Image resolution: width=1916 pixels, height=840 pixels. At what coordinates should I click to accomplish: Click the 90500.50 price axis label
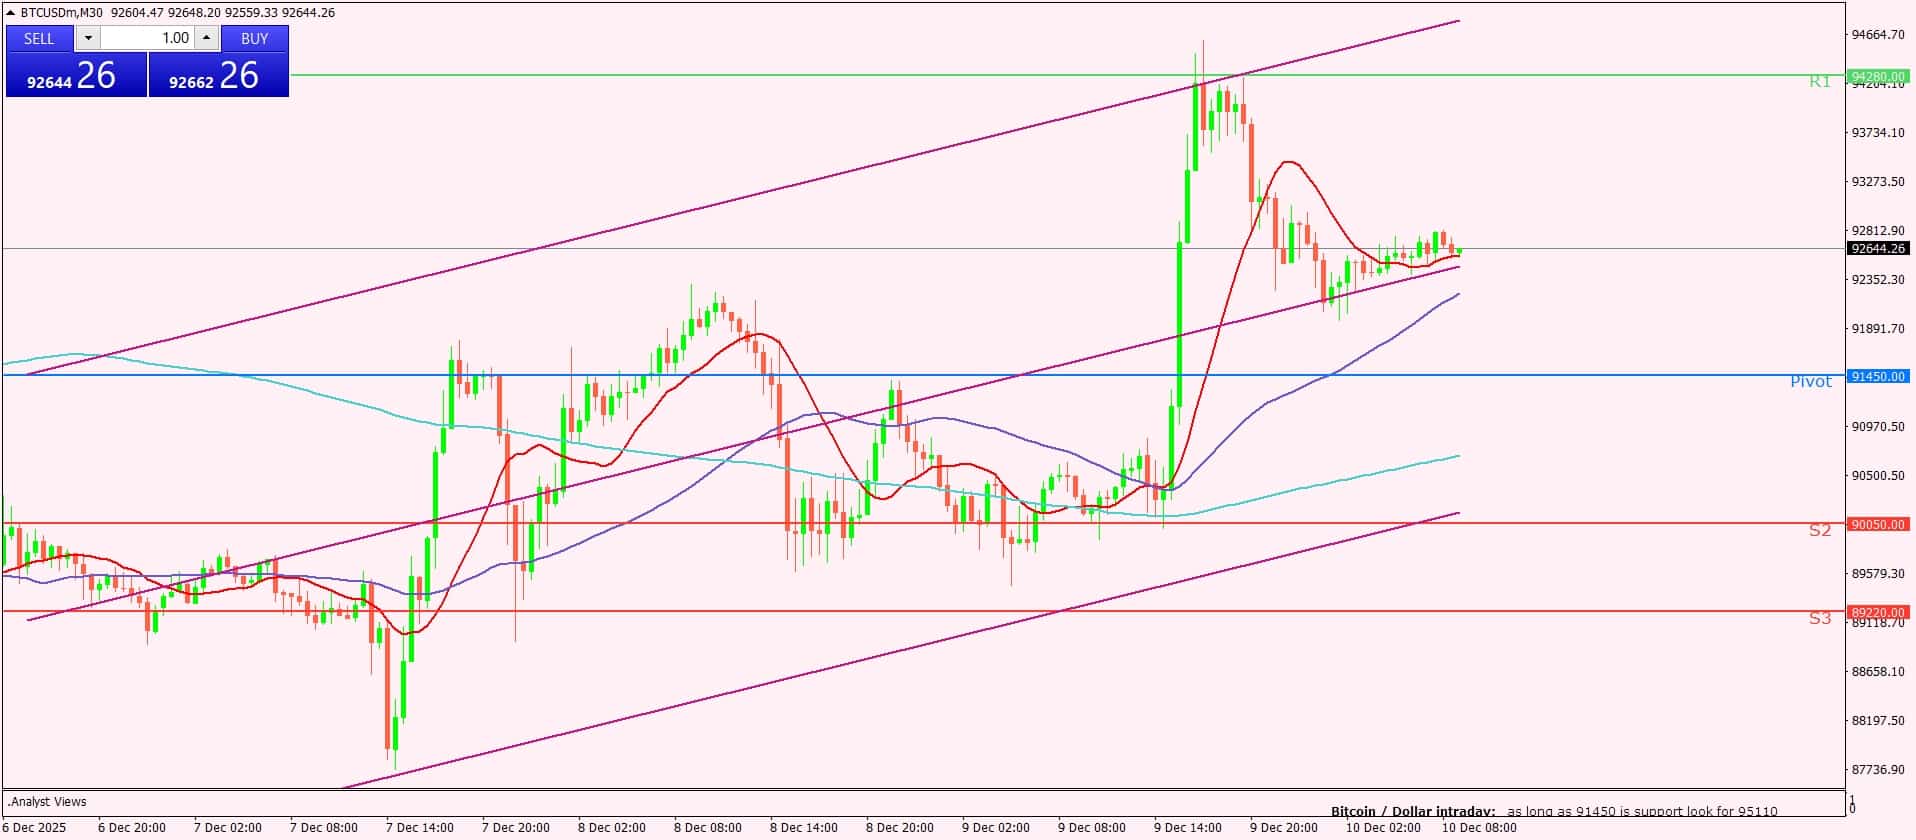click(x=1878, y=475)
